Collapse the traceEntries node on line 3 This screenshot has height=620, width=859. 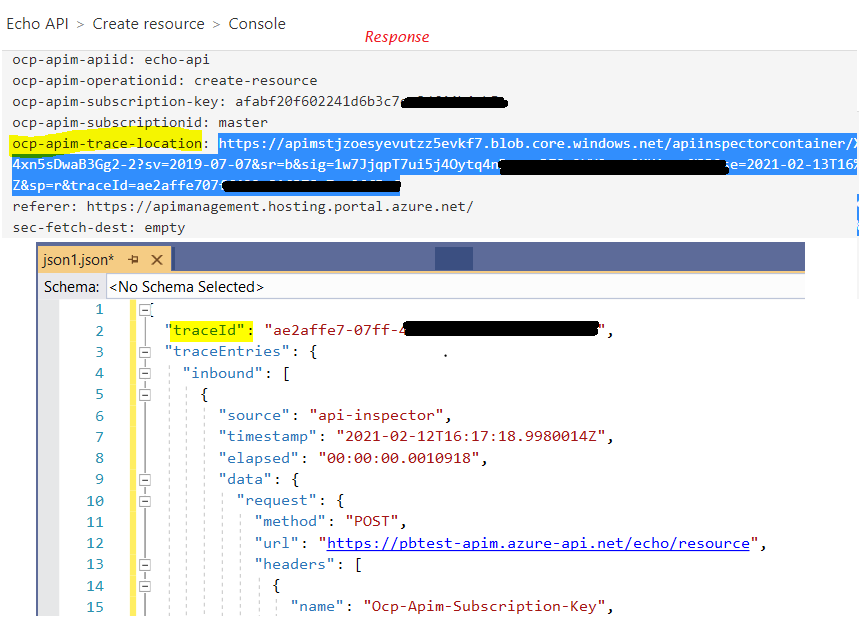coord(145,352)
